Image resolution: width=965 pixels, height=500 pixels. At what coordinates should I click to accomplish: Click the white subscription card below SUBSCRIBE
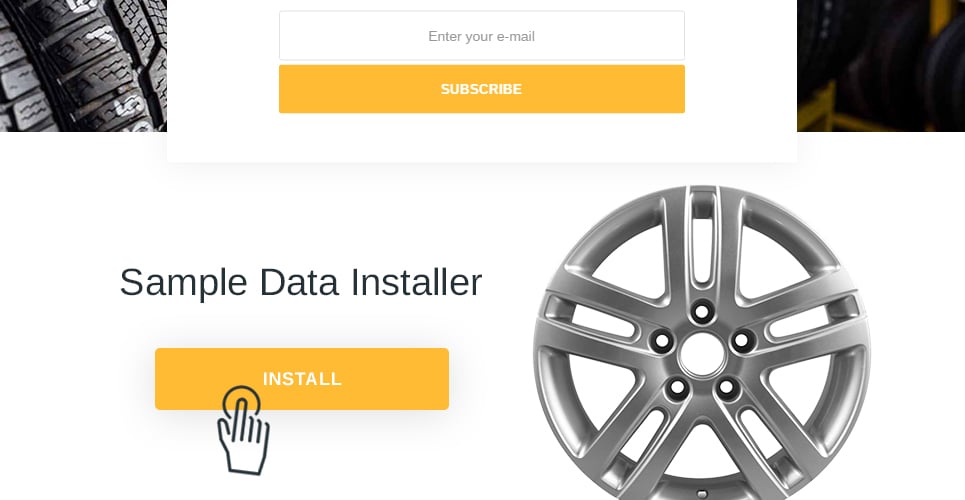tap(481, 138)
